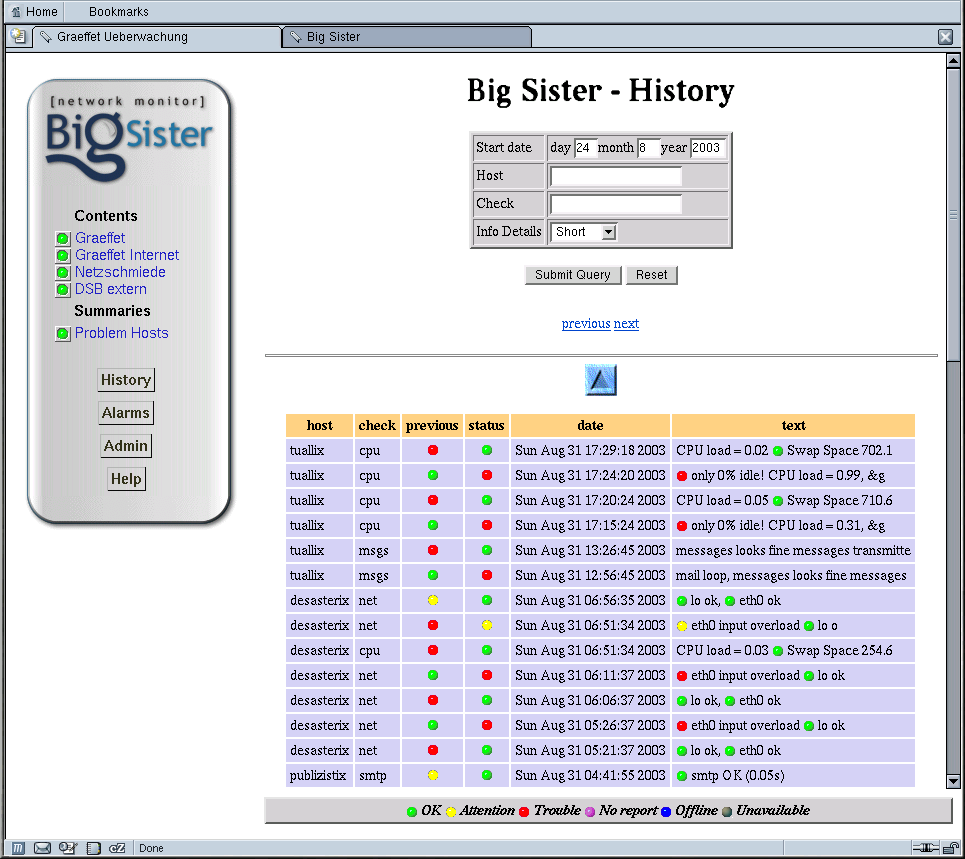Screen dimensions: 965x859
Task: Open the Help page button
Action: tap(126, 479)
